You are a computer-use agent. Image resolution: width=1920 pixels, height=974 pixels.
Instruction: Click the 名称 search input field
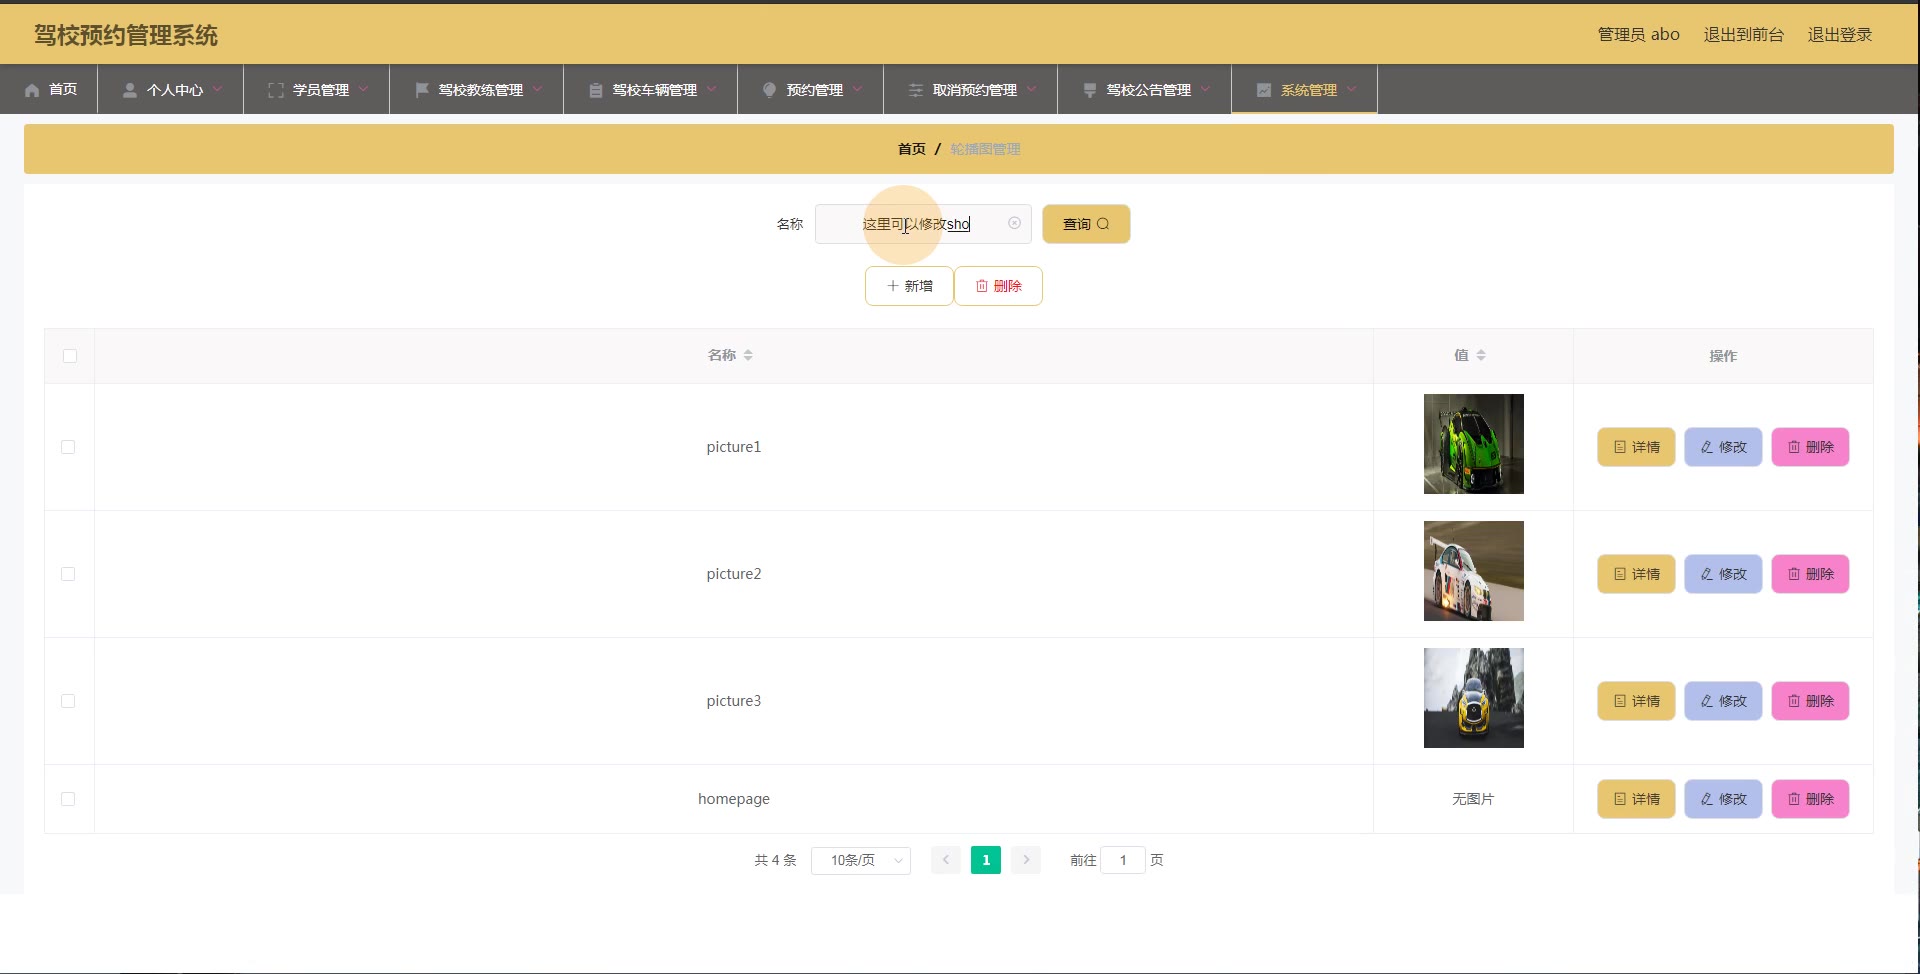[x=923, y=224]
